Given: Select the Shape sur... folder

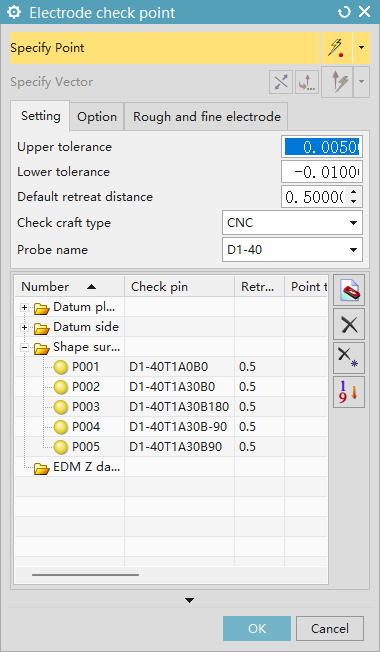Looking at the screenshot, I should click(x=77, y=347).
